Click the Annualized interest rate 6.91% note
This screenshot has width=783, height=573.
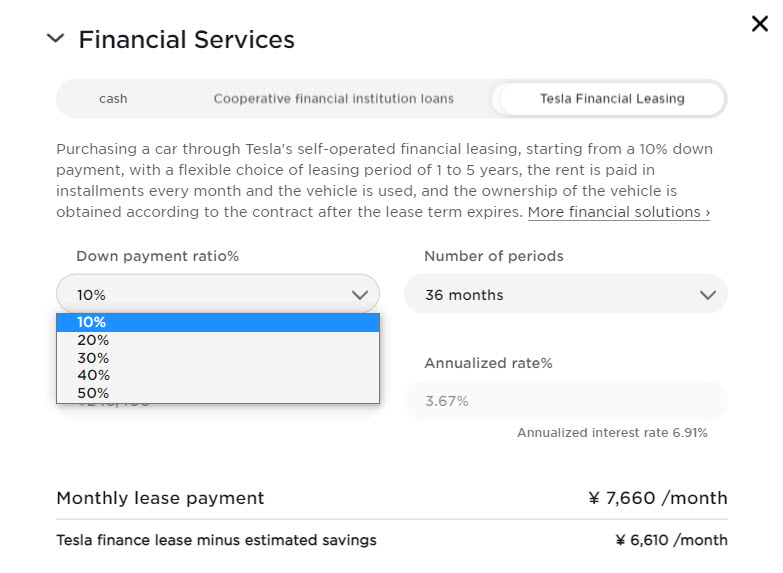(x=612, y=433)
